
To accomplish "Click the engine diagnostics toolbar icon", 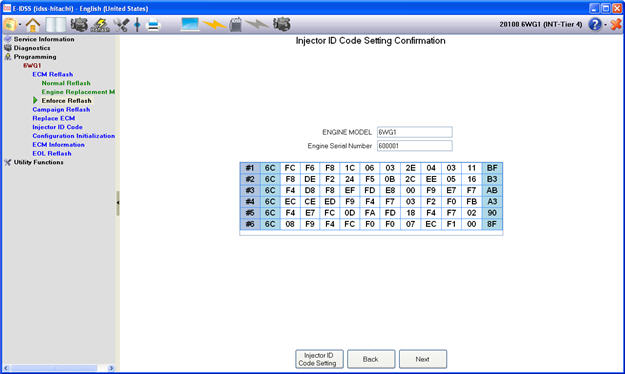I will [x=79, y=25].
